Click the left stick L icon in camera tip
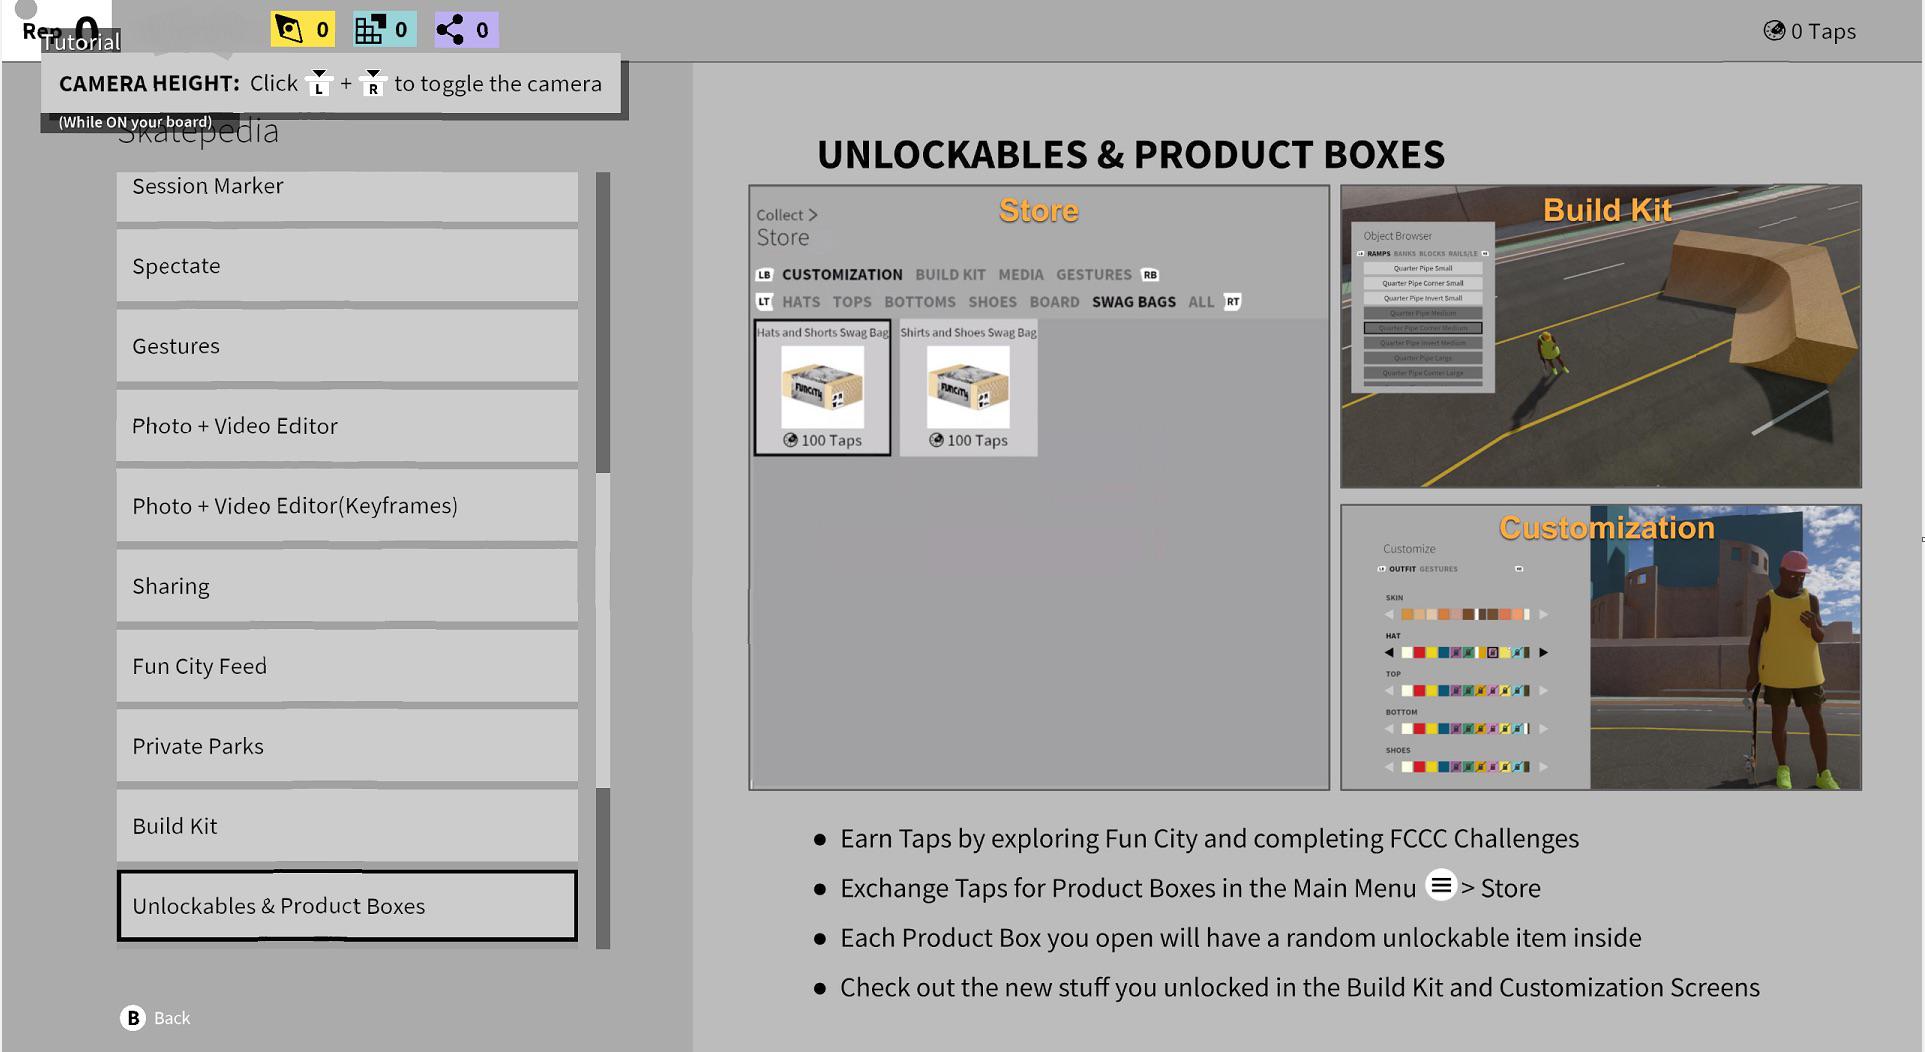Viewport: 1925px width, 1052px height. (319, 83)
